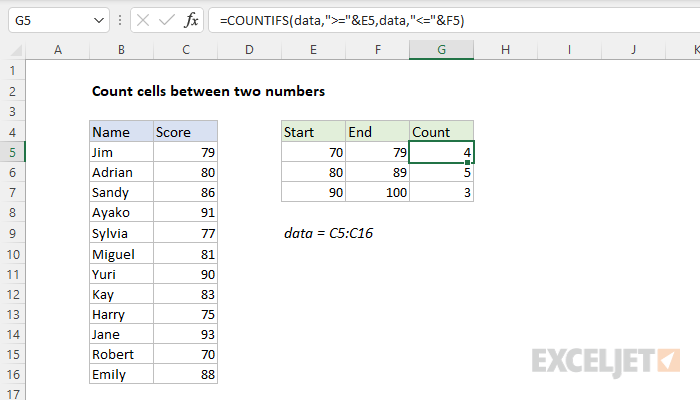Click Harry's score of 75
Viewport: 700px width, 400px height.
click(x=186, y=314)
